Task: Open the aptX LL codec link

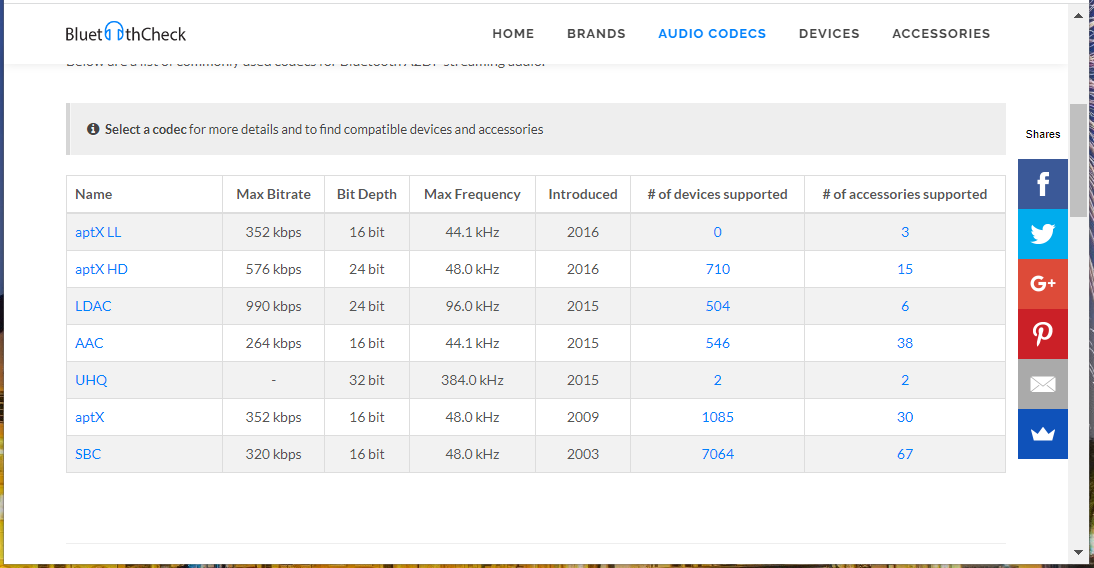Action: point(98,232)
